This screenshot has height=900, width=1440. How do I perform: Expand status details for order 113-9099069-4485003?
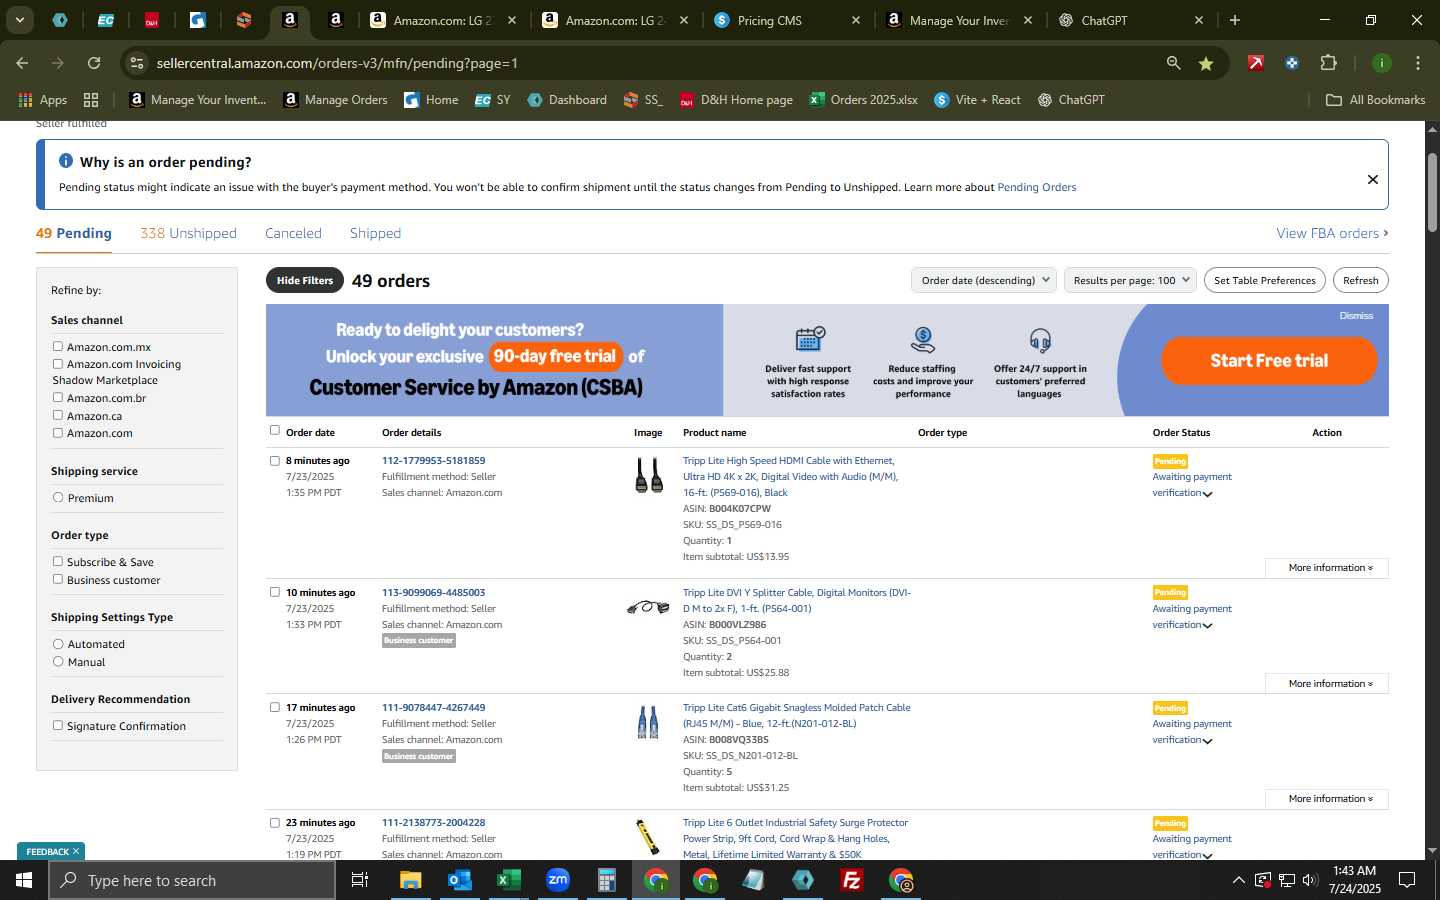tap(1207, 626)
